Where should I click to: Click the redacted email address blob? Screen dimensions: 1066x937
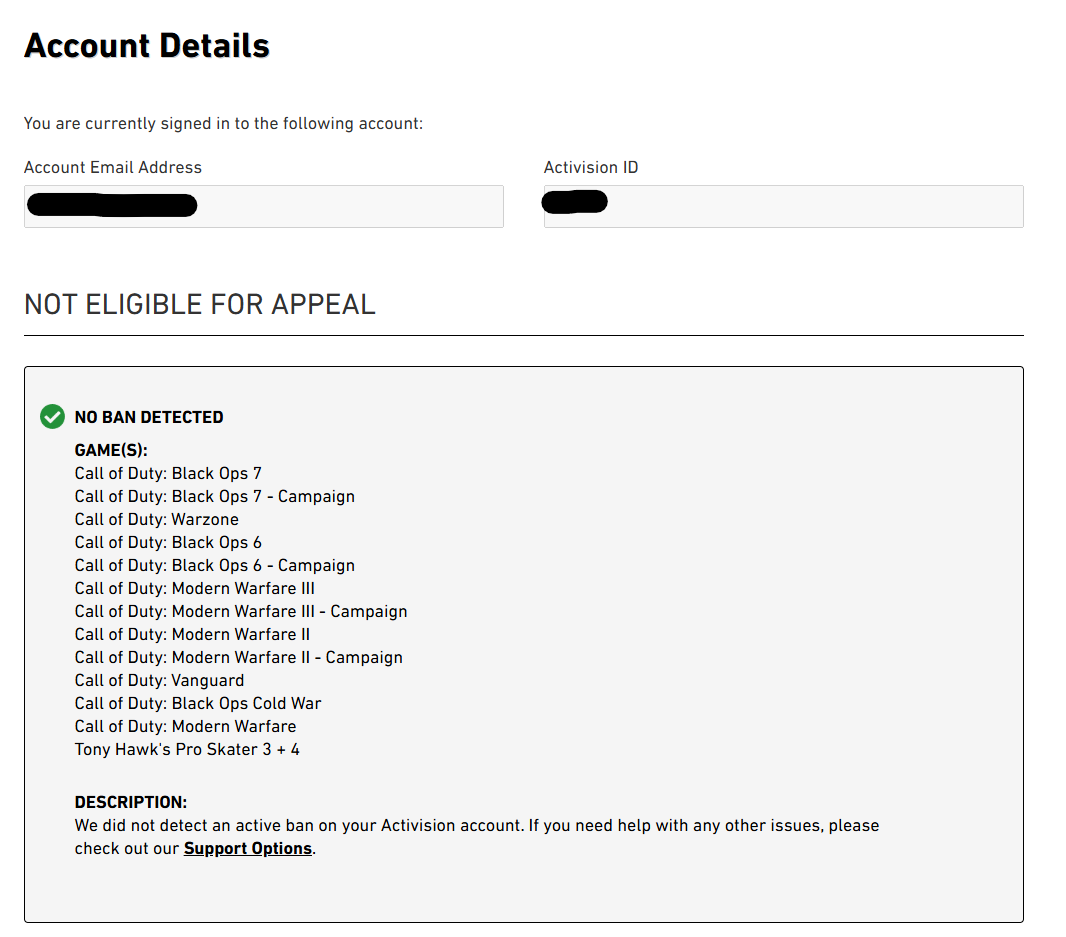tap(112, 205)
